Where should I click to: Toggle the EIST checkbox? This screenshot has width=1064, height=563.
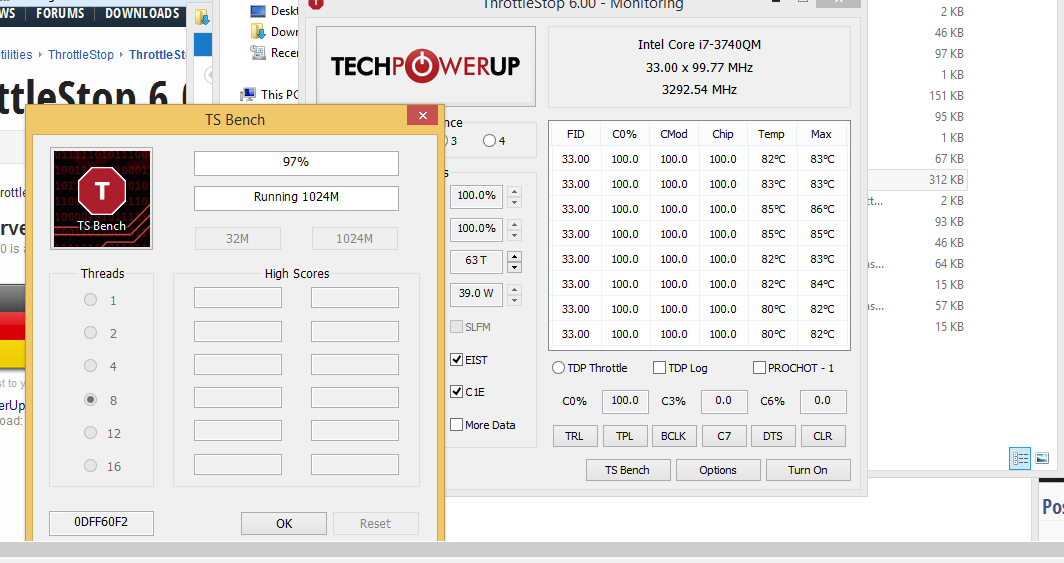coord(457,360)
